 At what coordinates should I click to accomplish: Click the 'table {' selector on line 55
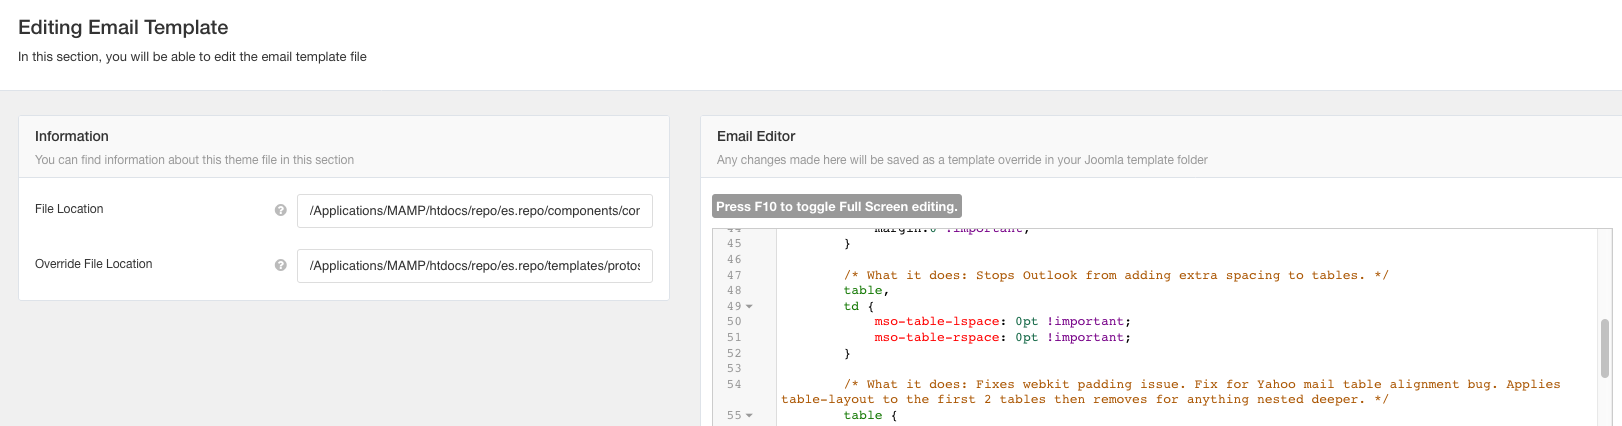(870, 416)
